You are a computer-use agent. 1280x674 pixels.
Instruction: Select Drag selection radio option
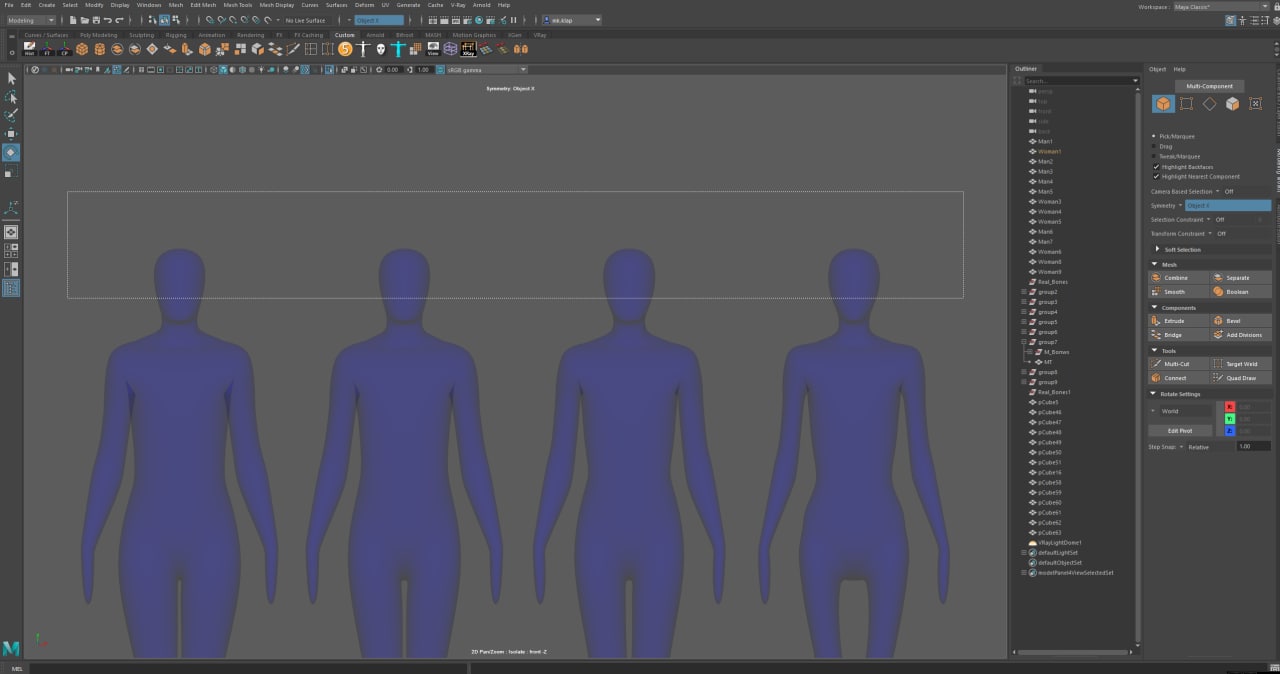coord(1155,146)
